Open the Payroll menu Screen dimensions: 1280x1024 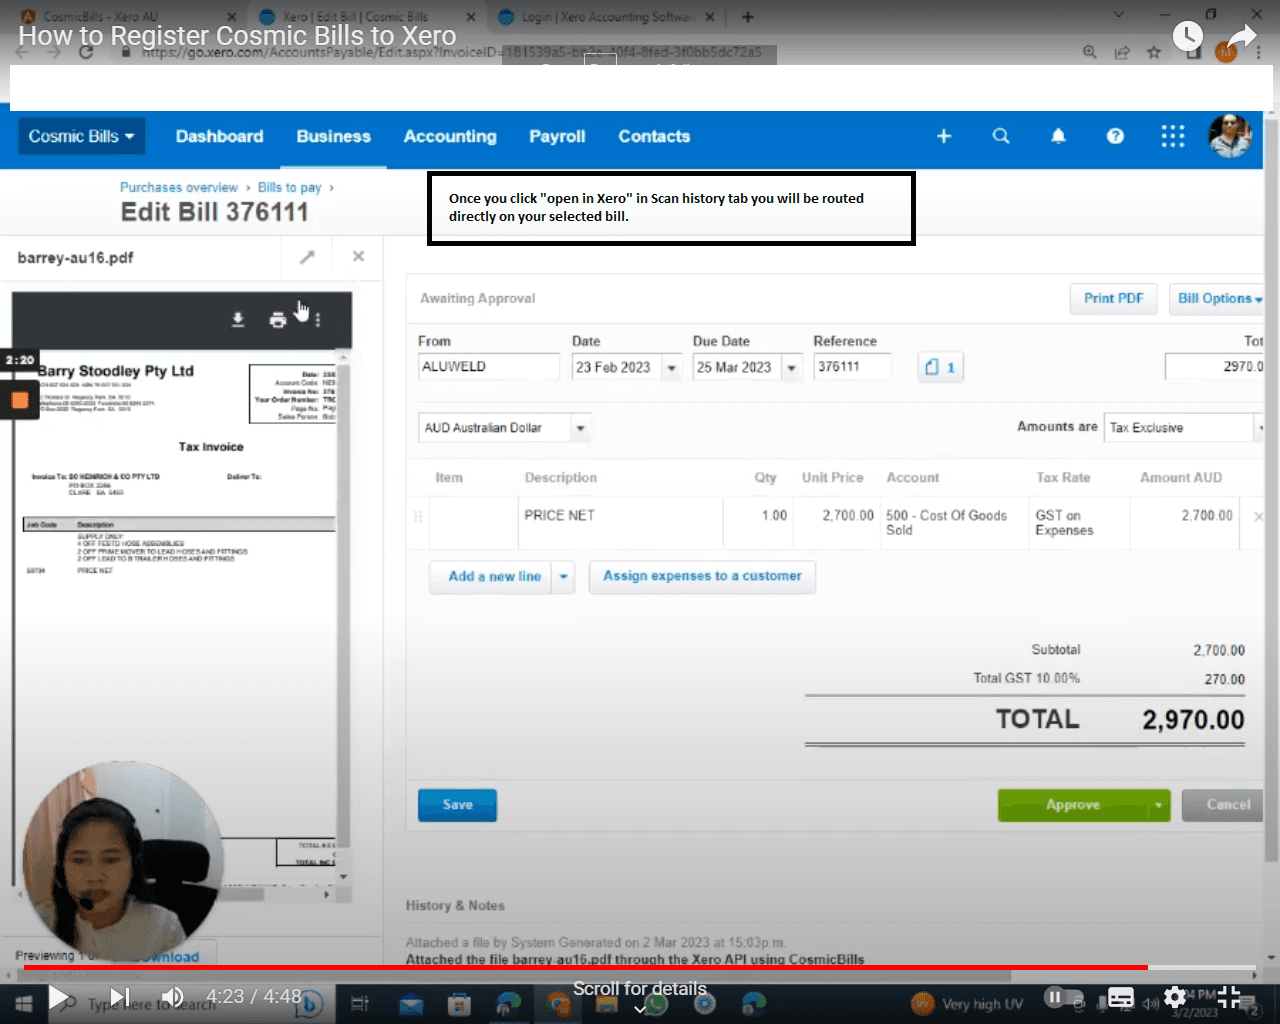(557, 136)
